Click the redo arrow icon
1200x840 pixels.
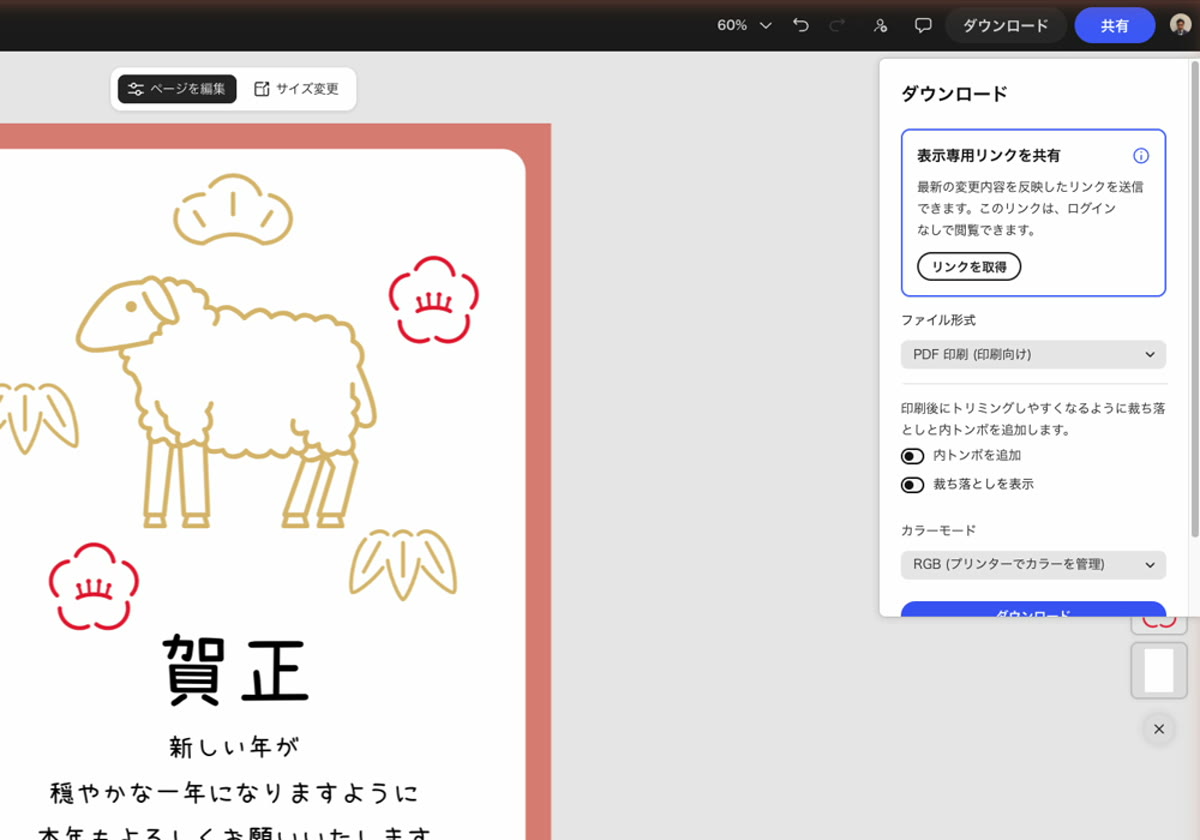837,25
